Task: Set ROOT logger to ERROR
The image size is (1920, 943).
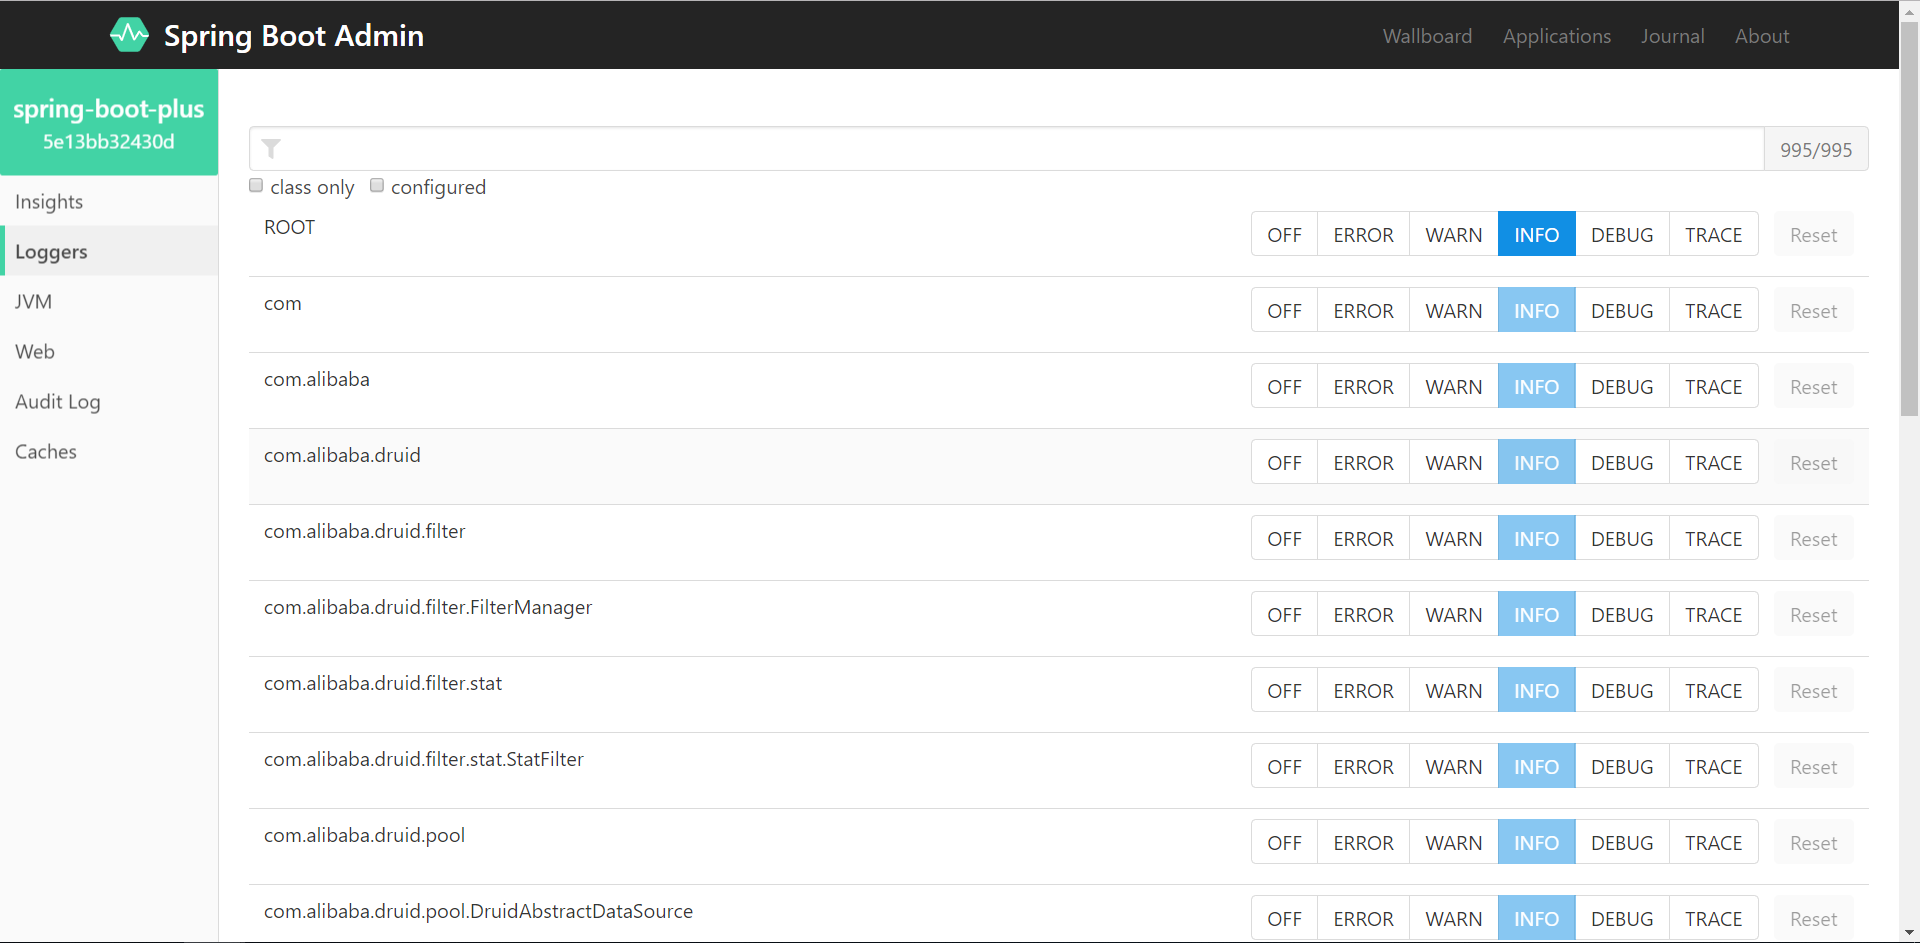Action: point(1363,235)
